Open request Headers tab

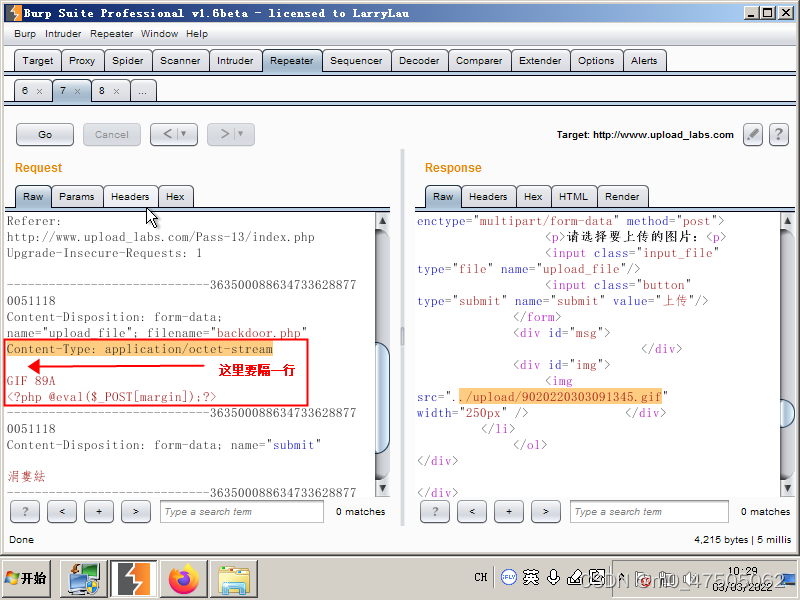coord(130,196)
